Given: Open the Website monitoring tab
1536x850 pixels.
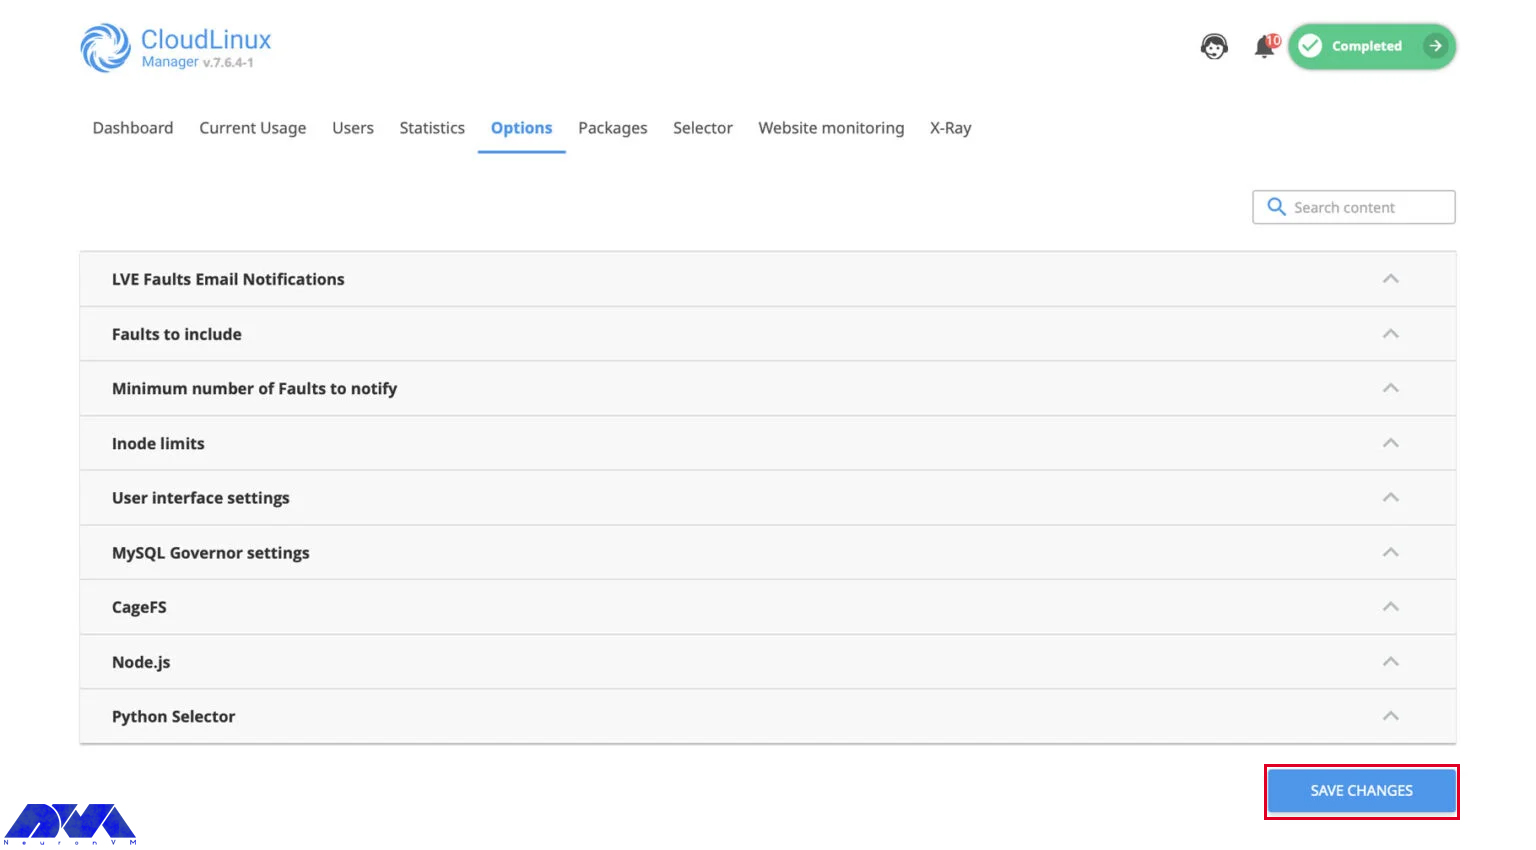Looking at the screenshot, I should click(x=831, y=128).
